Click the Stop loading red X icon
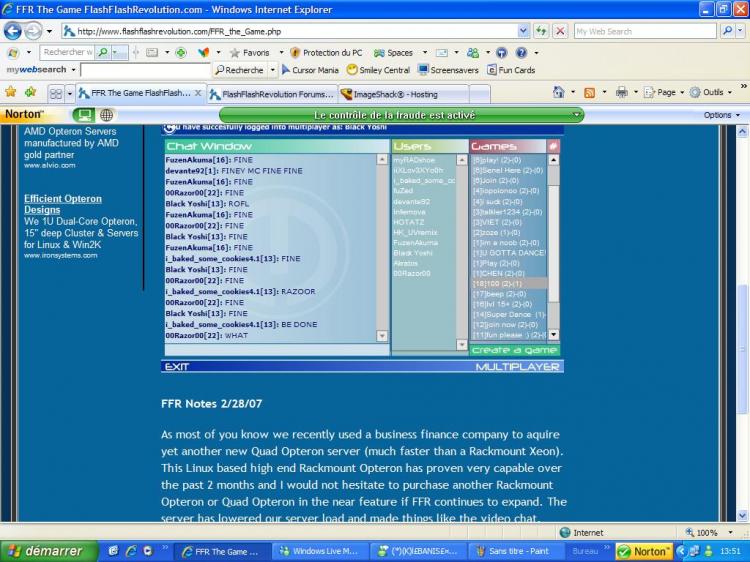 560,31
